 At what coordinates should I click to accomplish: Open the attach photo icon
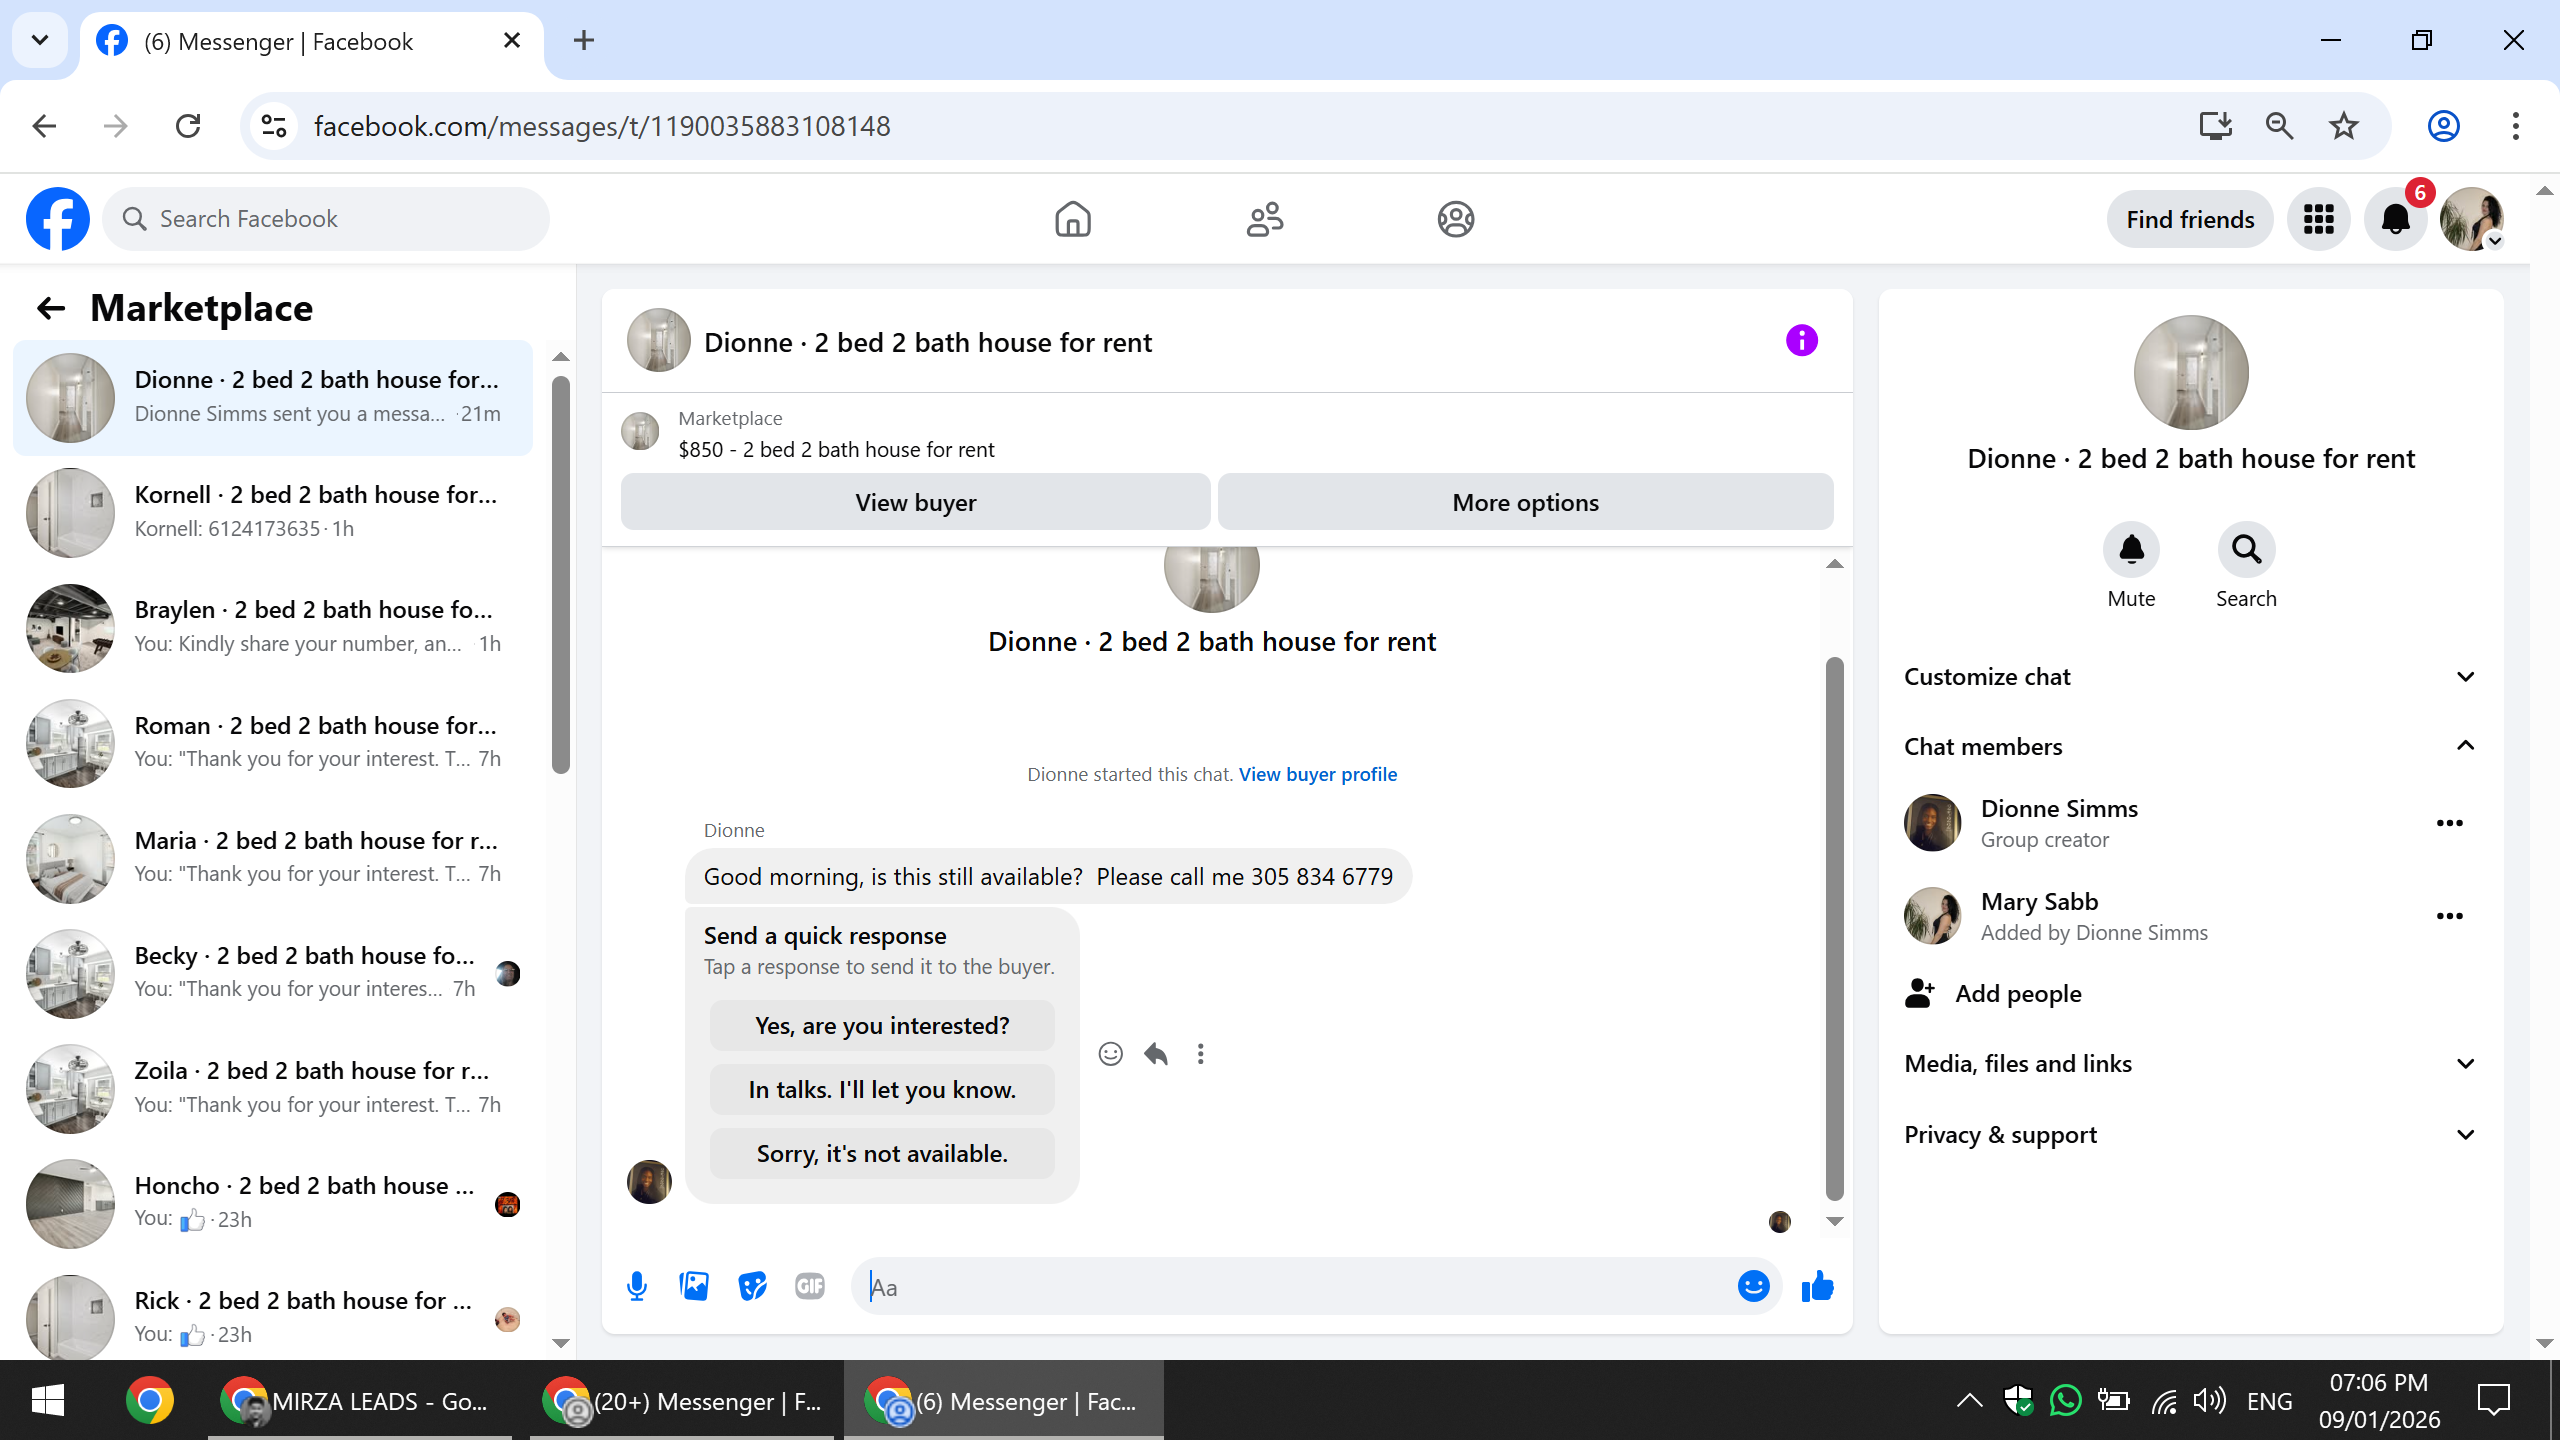pyautogui.click(x=694, y=1286)
